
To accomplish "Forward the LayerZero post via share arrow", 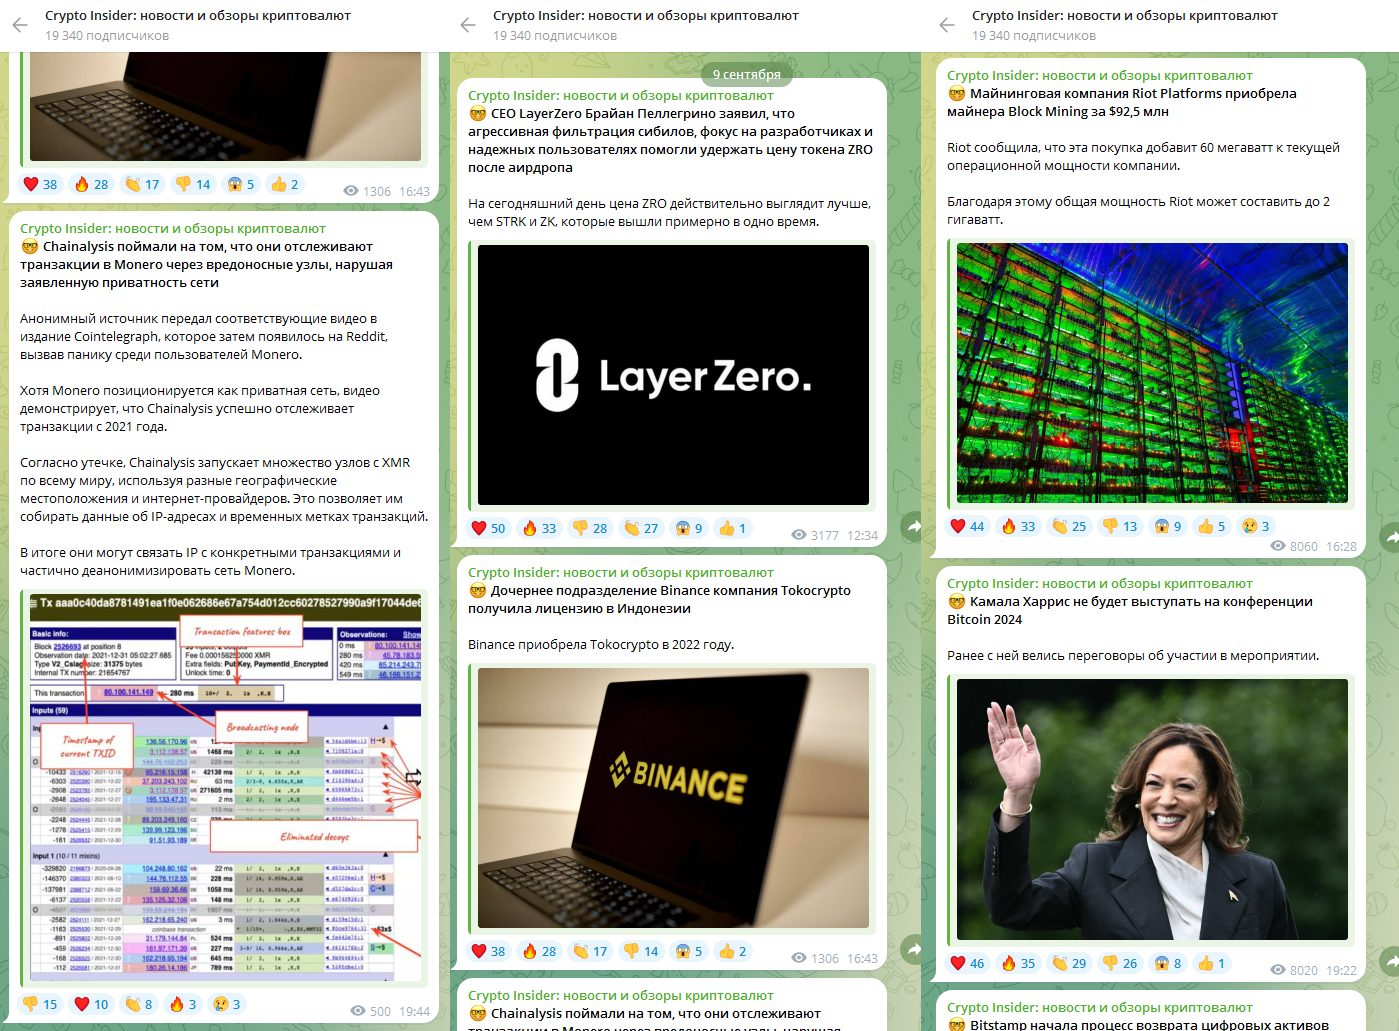I will pyautogui.click(x=913, y=526).
